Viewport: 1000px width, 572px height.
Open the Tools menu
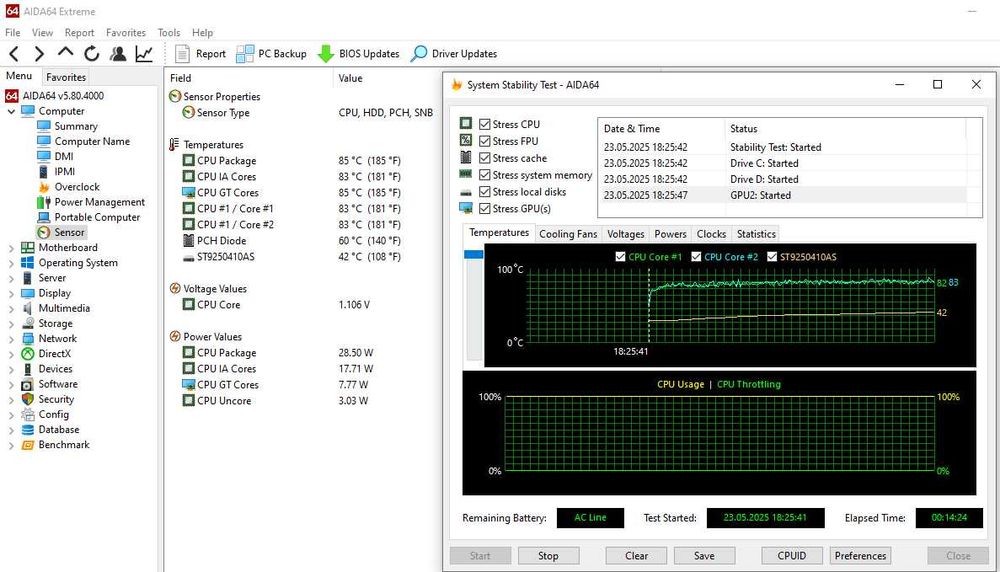(x=169, y=33)
